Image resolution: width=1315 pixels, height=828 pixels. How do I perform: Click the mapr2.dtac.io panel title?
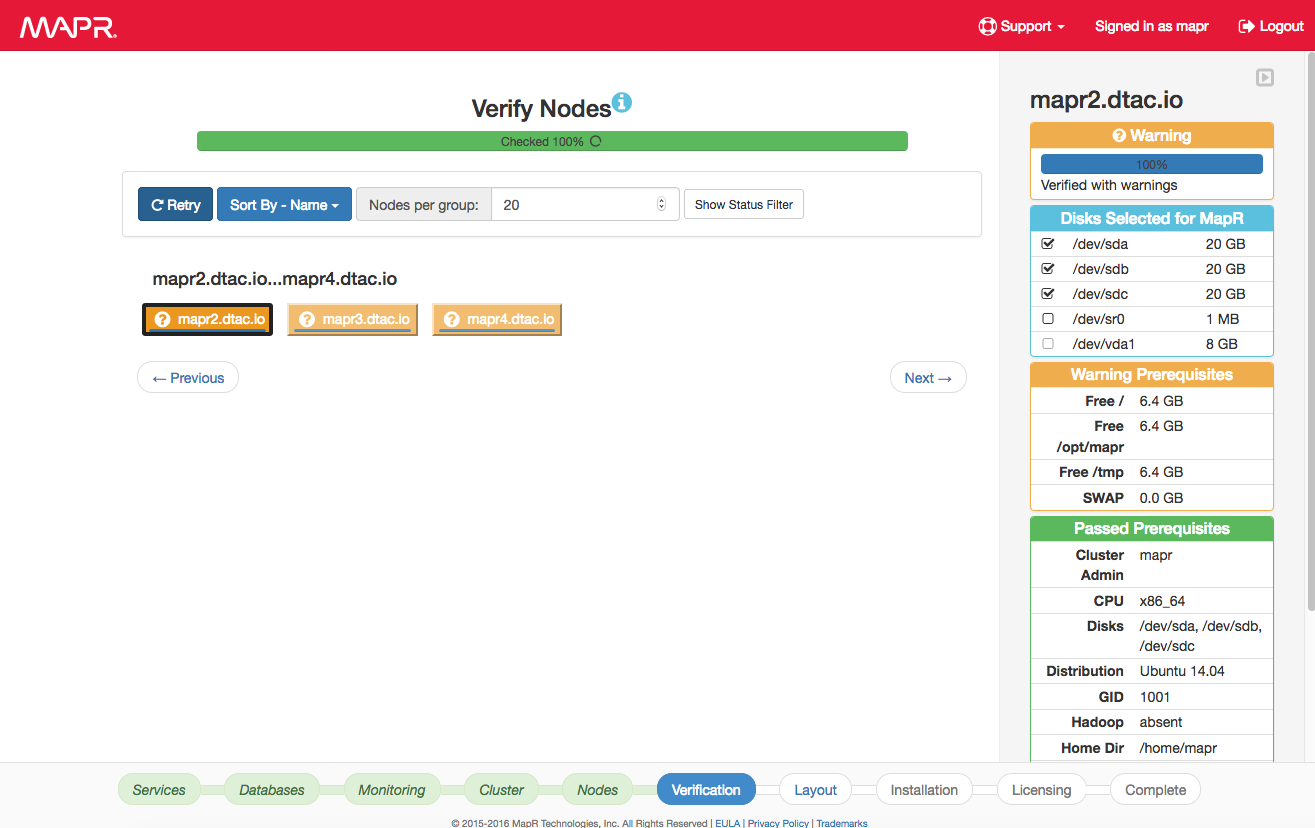(x=1106, y=100)
